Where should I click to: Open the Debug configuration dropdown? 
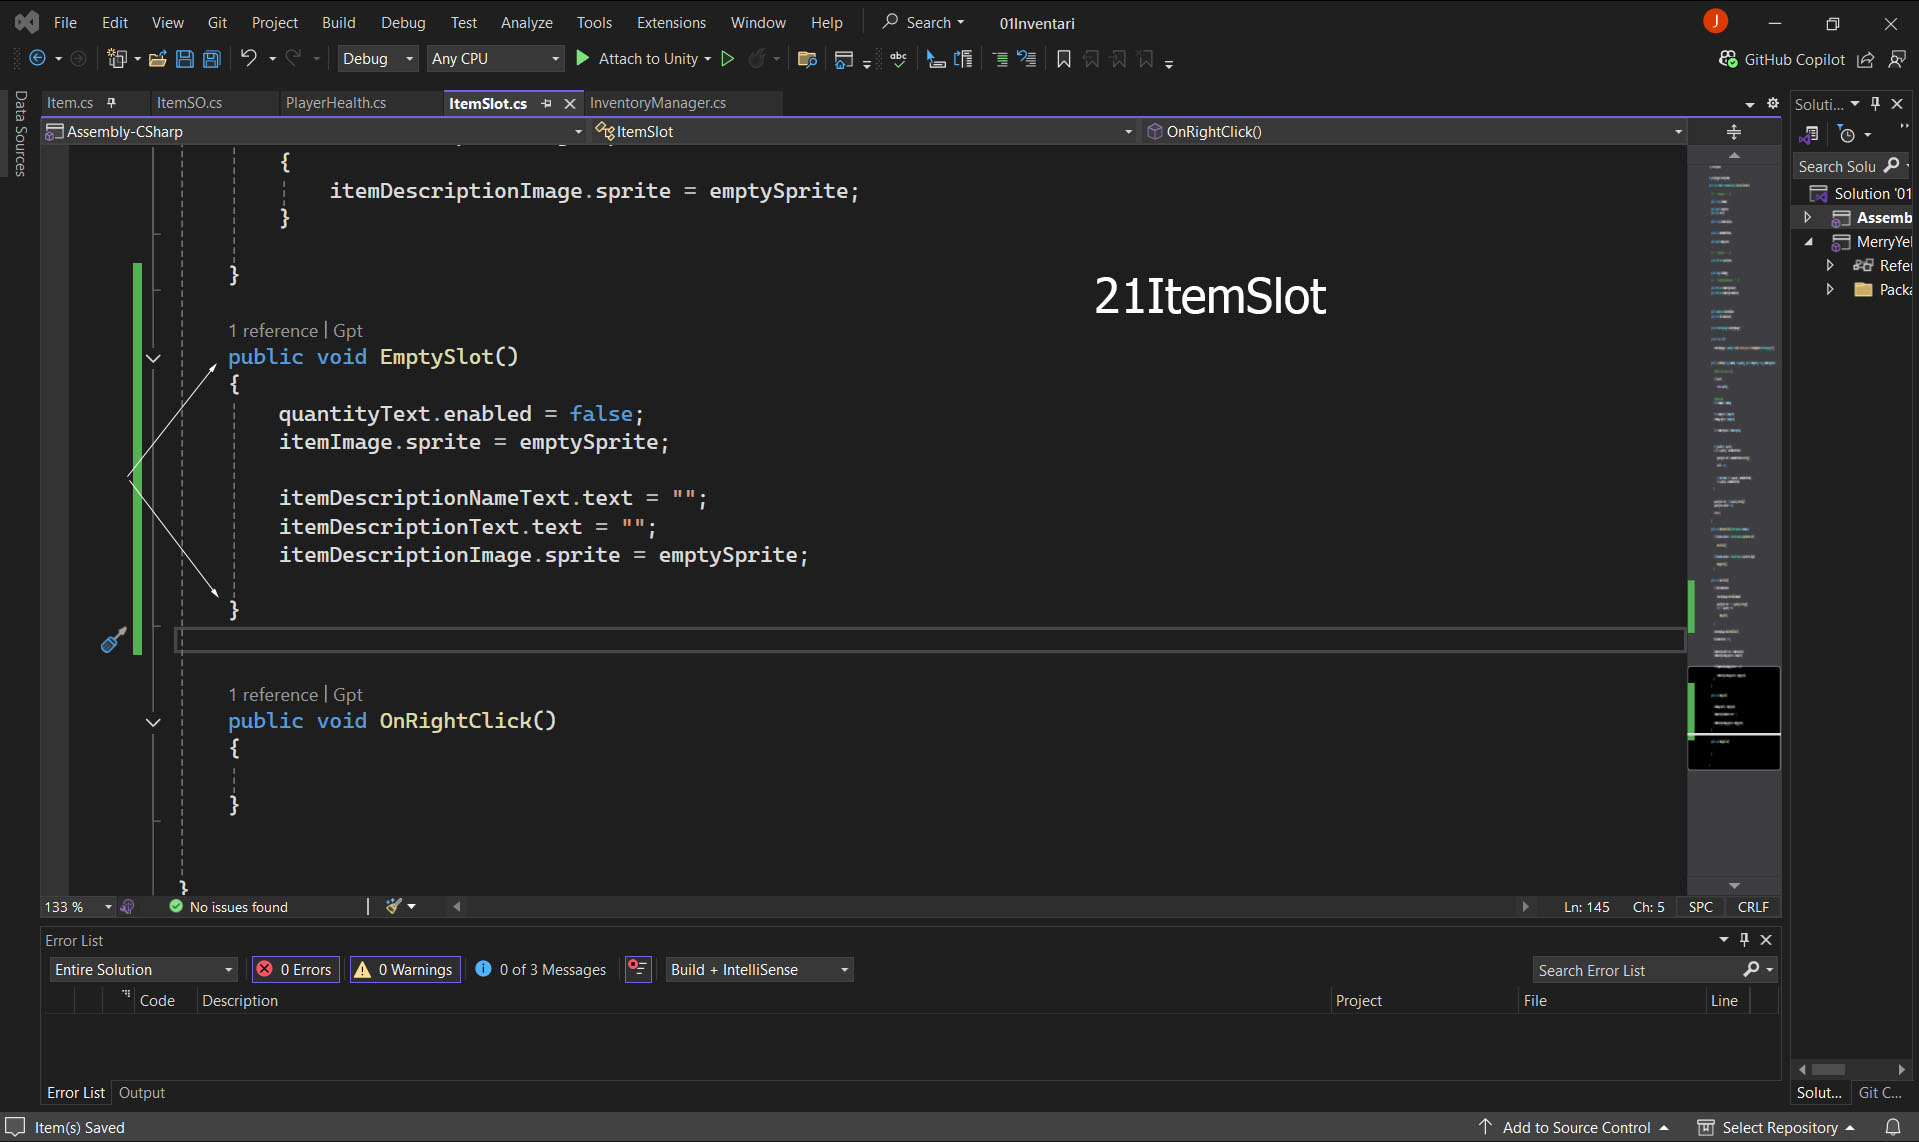377,59
